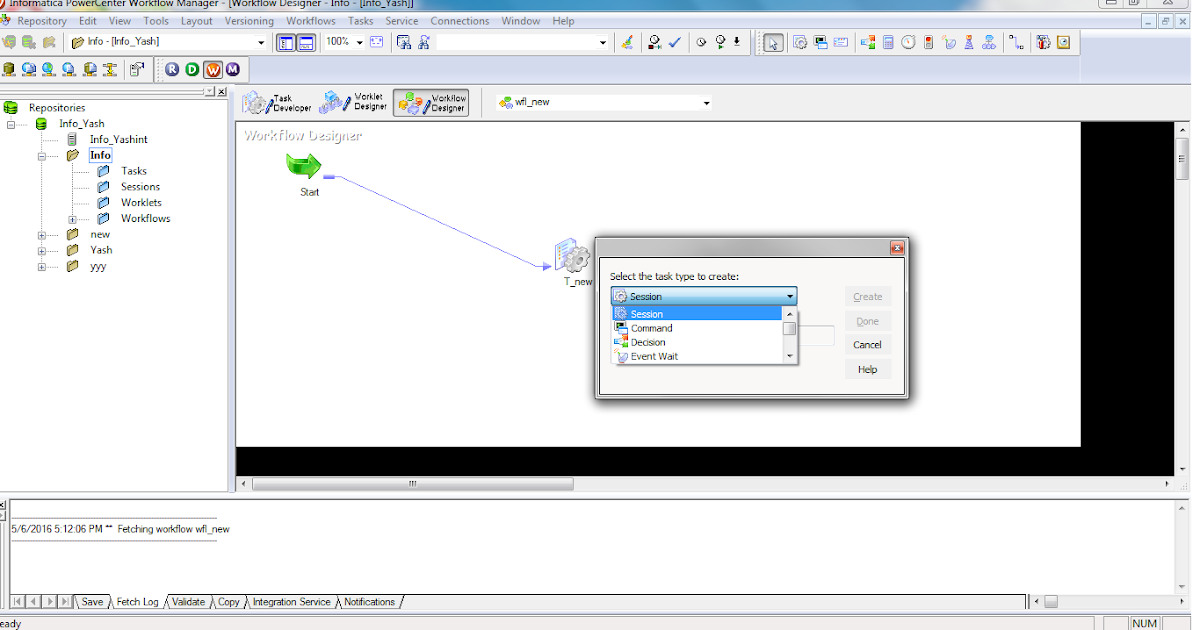
Task: Click Cancel to dismiss the task dialog
Action: 867,344
